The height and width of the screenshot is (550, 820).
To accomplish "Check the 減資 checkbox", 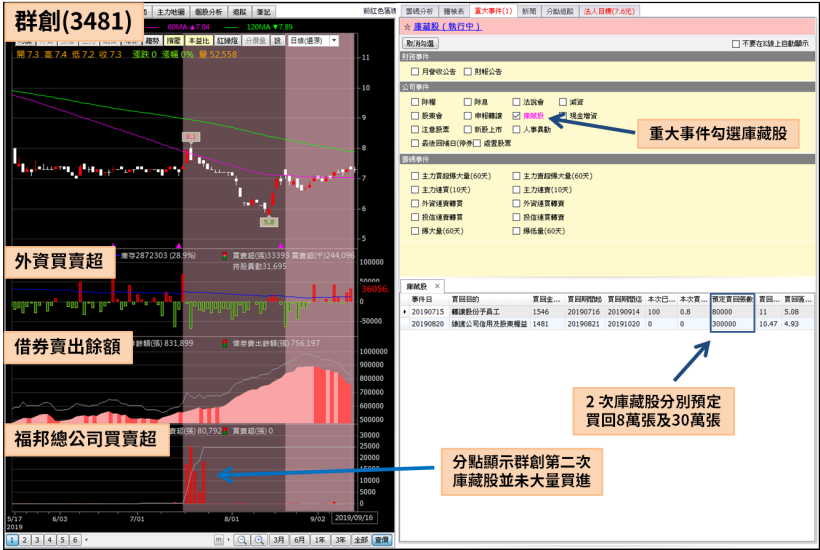I will (563, 102).
